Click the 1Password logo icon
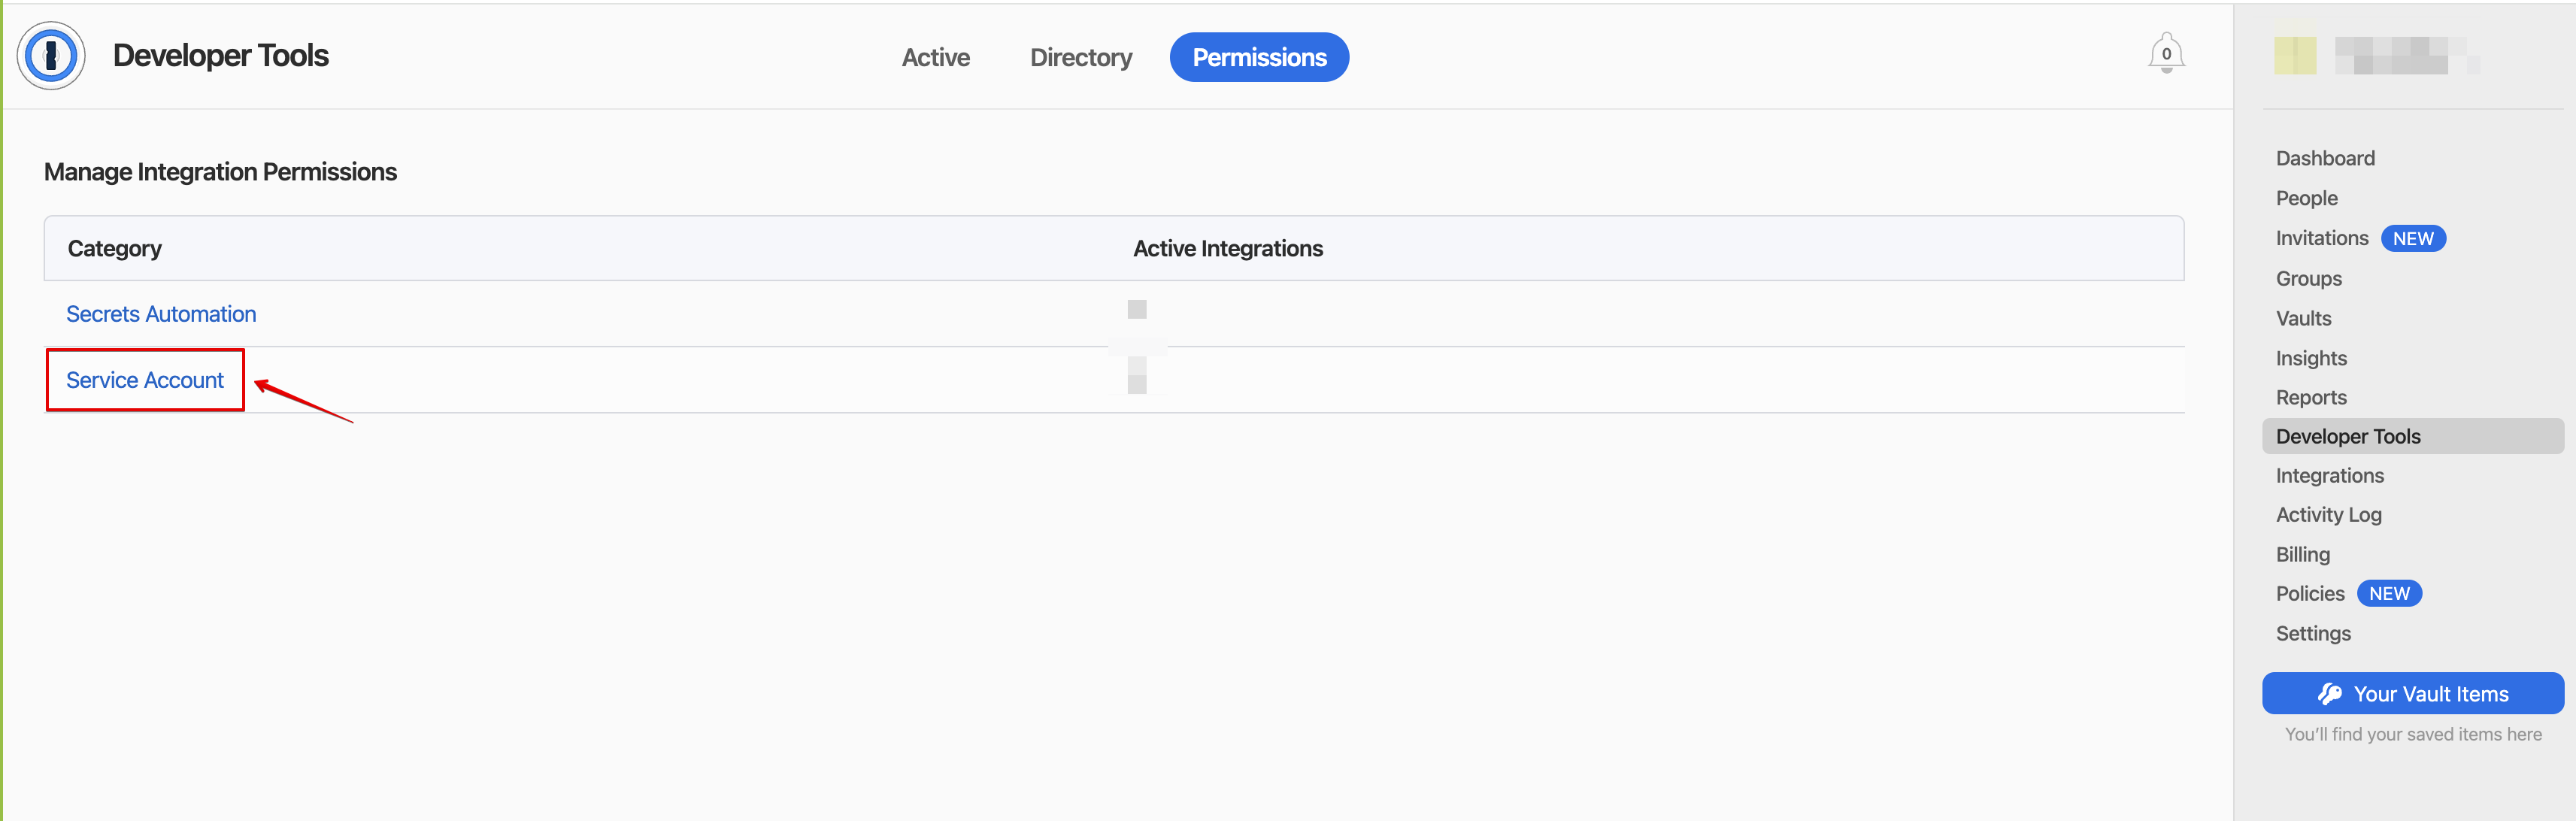This screenshot has width=2576, height=821. (50, 55)
